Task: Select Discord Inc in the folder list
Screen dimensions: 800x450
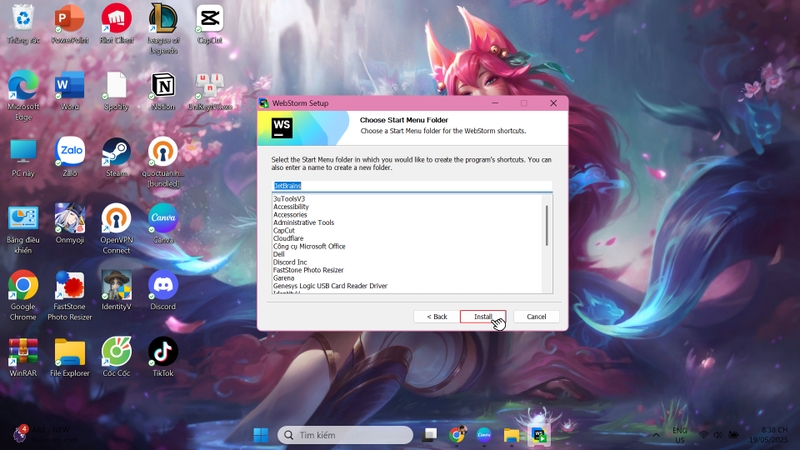Action: (x=290, y=262)
